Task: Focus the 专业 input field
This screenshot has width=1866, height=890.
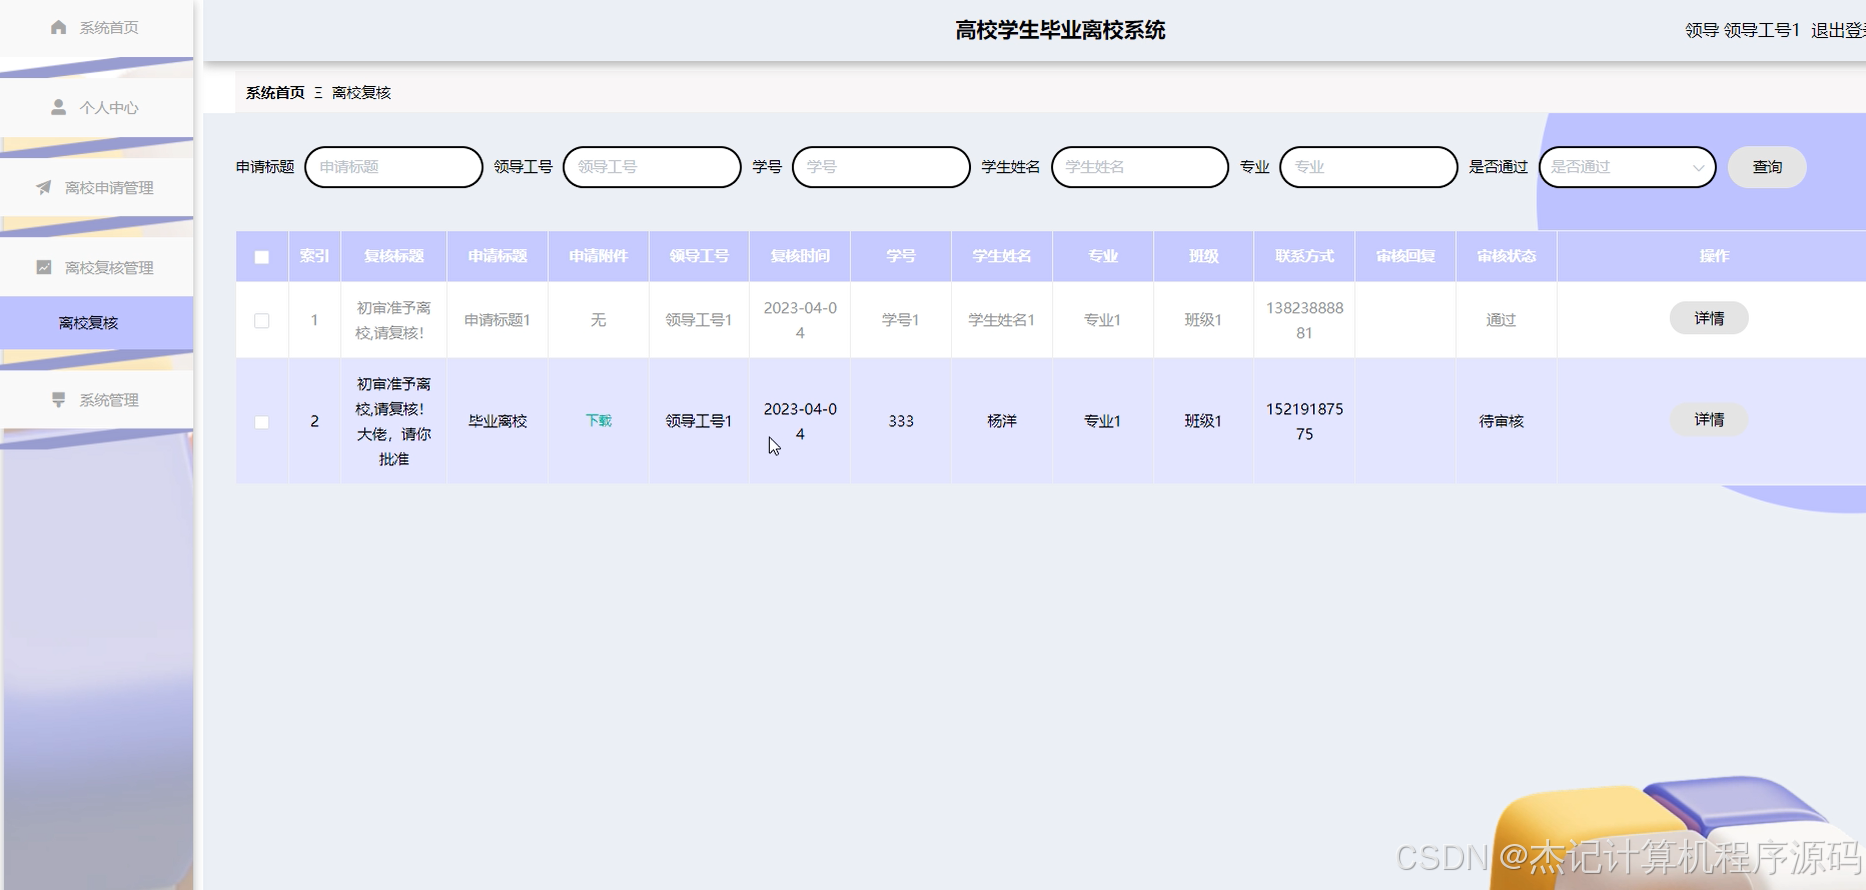Action: (1369, 167)
